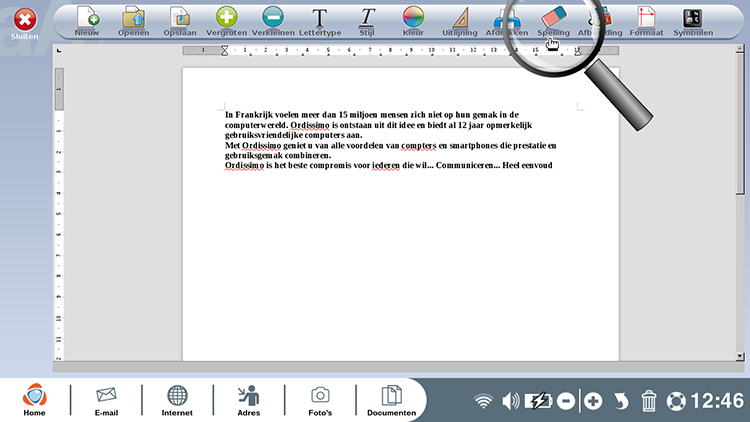Screen dimensions: 750x422
Task: Click the right indent marker on the ruler
Action: [578, 53]
